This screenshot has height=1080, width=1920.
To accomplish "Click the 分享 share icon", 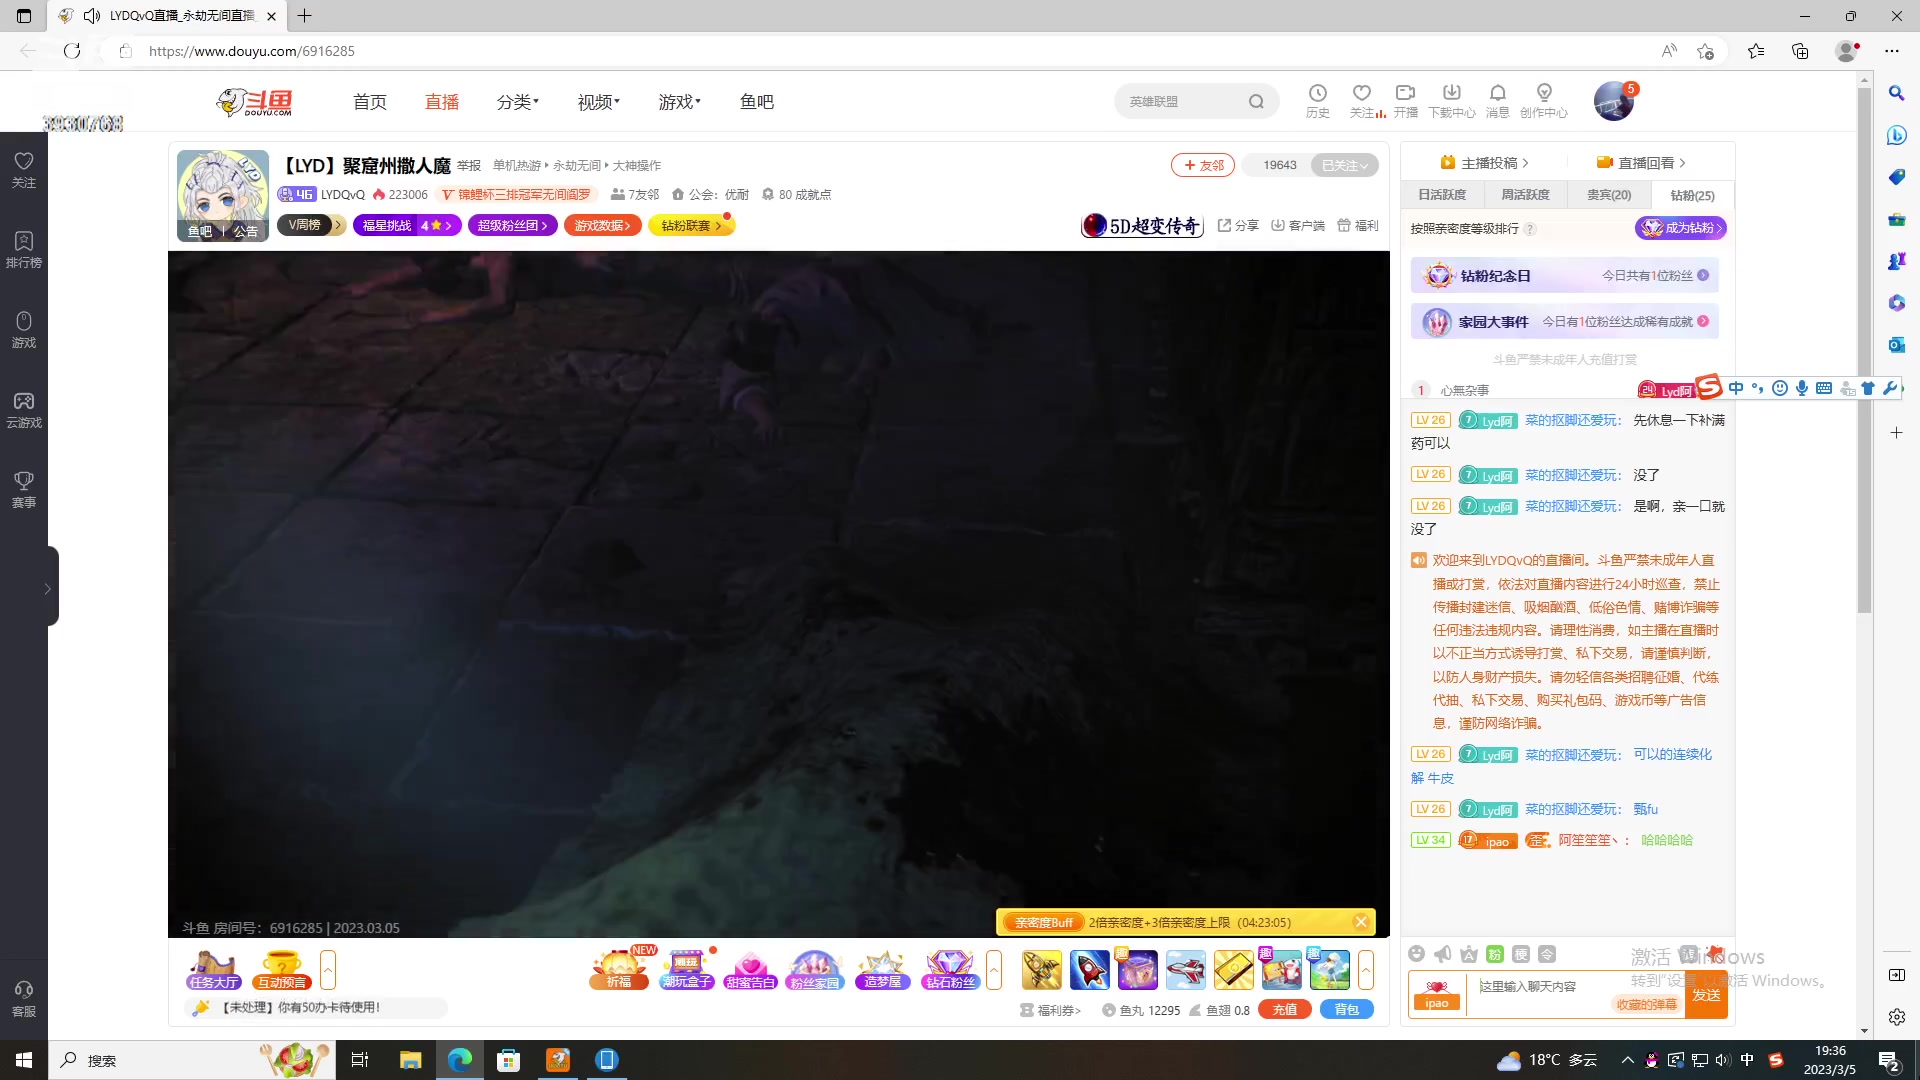I will (1237, 225).
